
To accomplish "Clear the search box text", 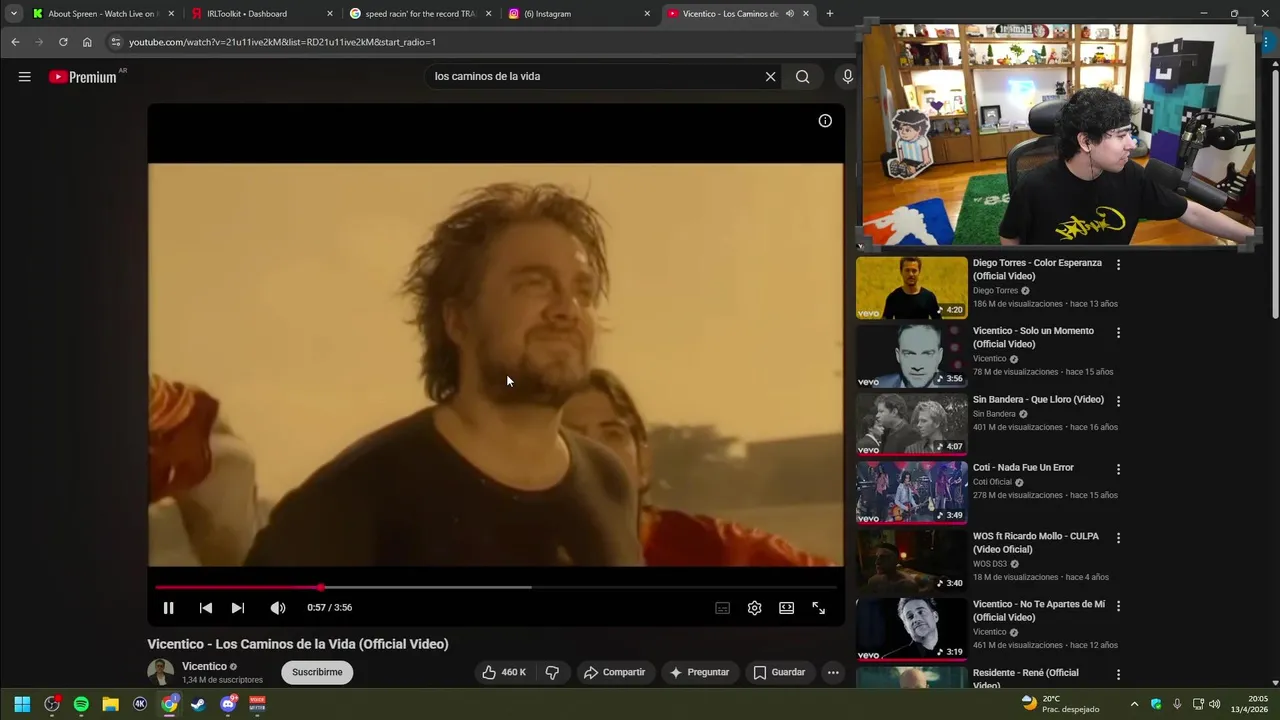I will click(770, 77).
